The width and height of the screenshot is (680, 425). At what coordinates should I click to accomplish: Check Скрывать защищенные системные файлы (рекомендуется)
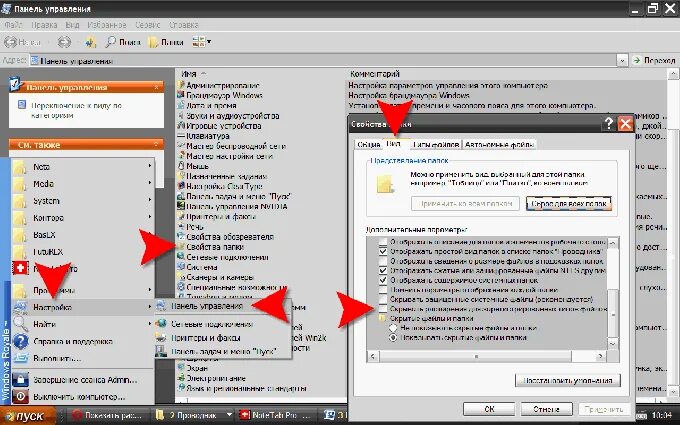coord(383,299)
